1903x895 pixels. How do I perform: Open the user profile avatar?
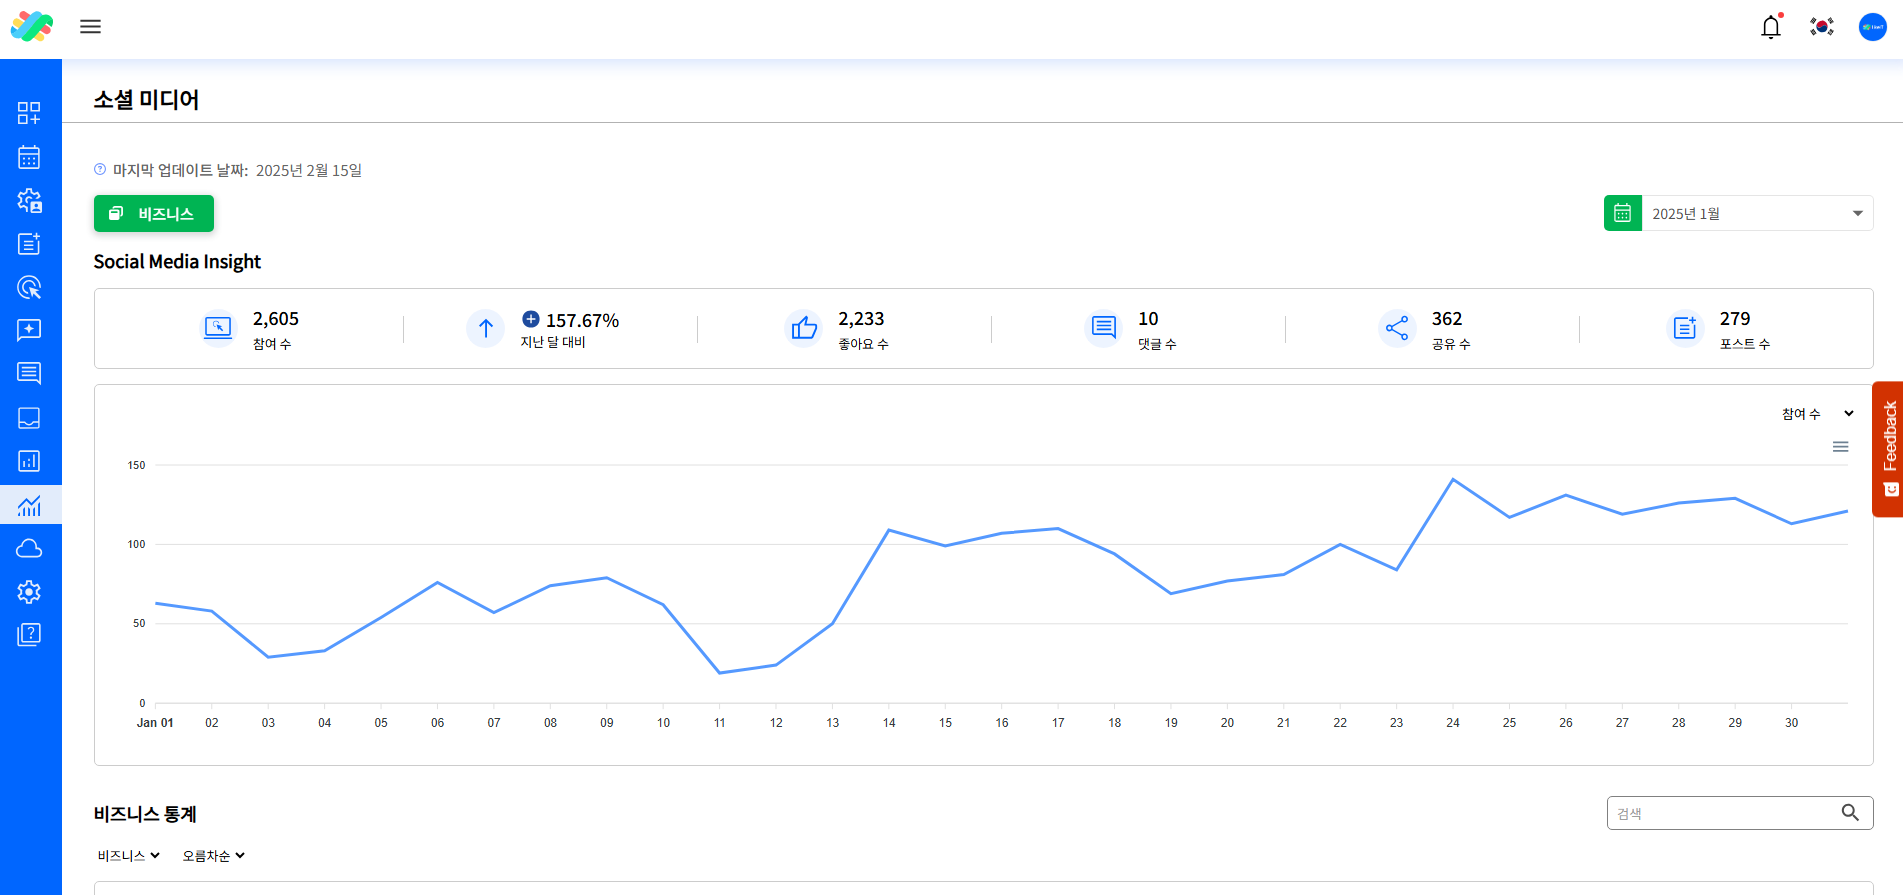point(1872,27)
